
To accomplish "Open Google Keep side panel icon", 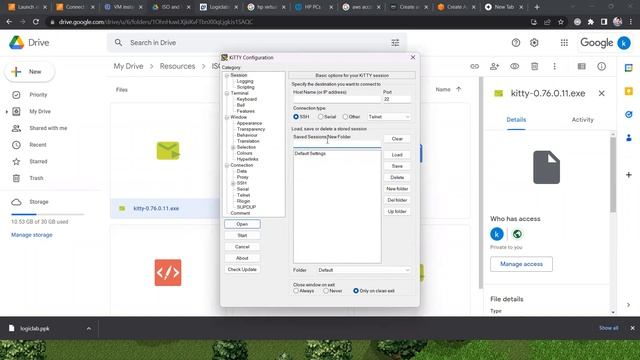I will (629, 91).
